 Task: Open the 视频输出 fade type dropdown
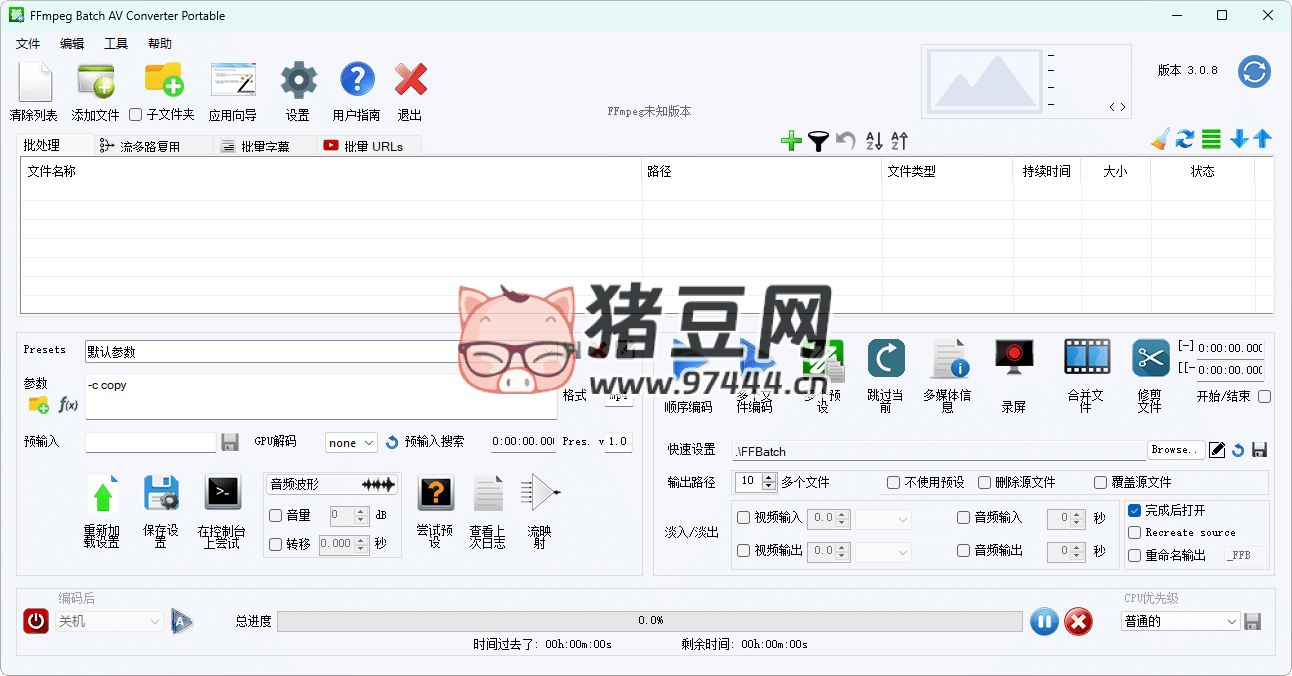[x=884, y=551]
